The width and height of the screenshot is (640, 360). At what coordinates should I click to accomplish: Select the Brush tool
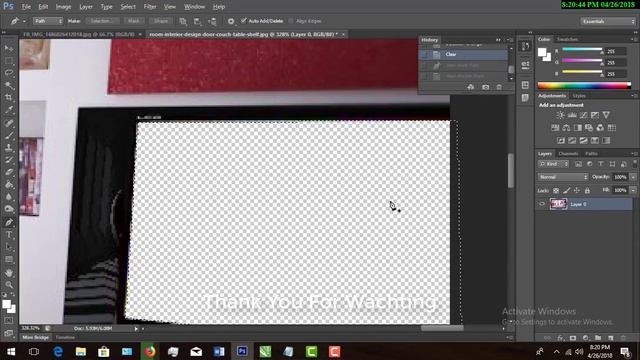pos(9,135)
